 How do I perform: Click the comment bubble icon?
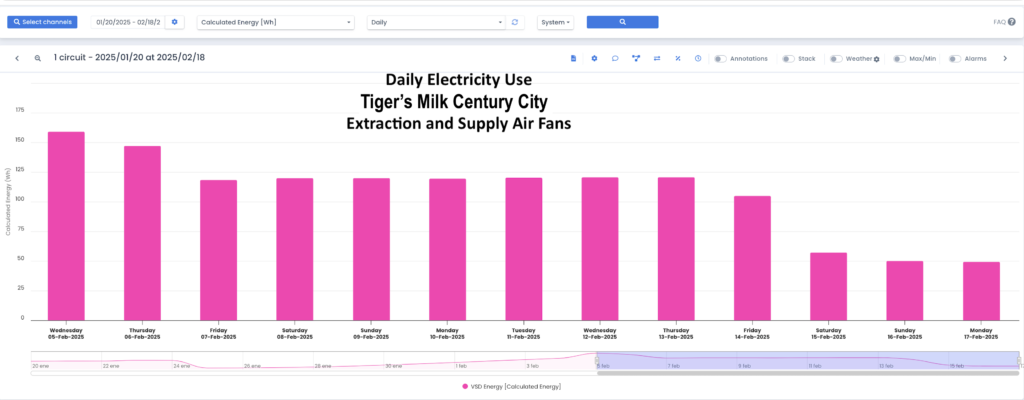click(615, 59)
